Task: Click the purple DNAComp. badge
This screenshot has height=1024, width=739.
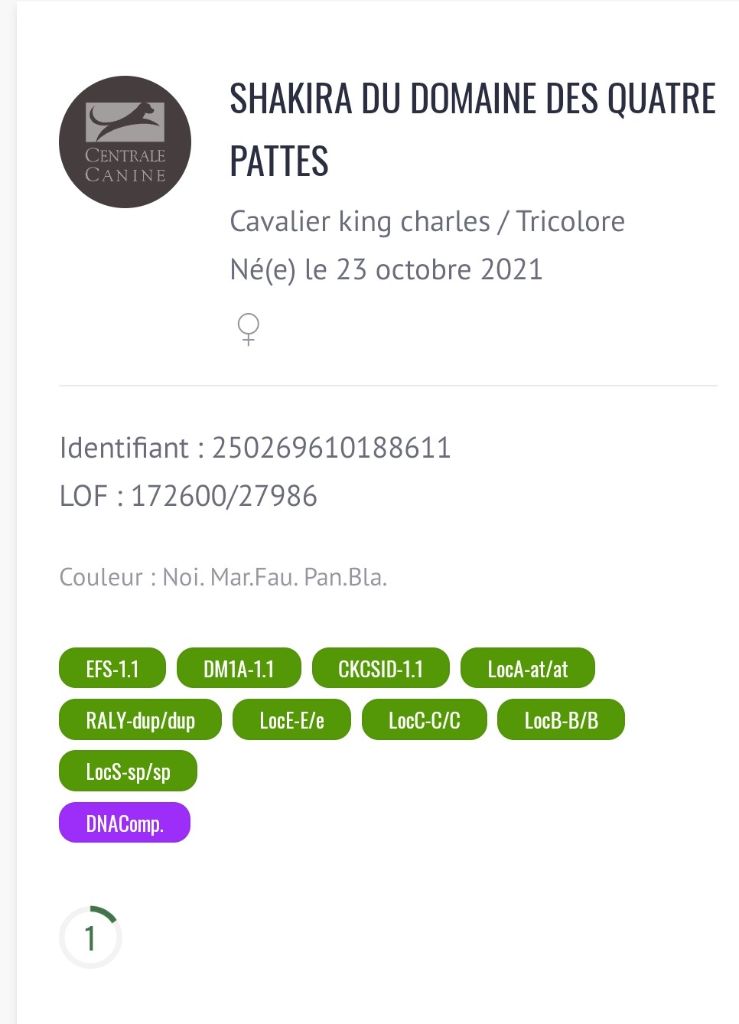Action: 124,822
